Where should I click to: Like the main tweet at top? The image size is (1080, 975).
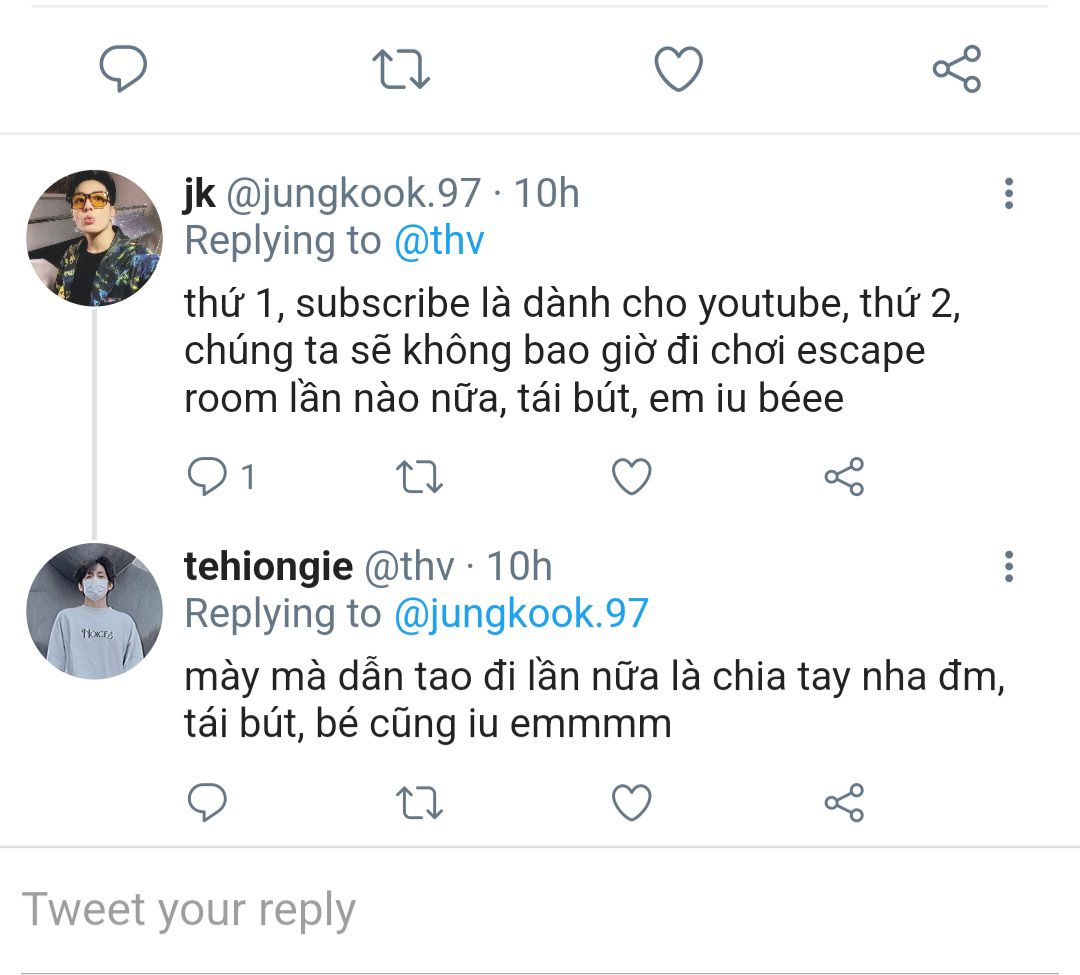678,70
